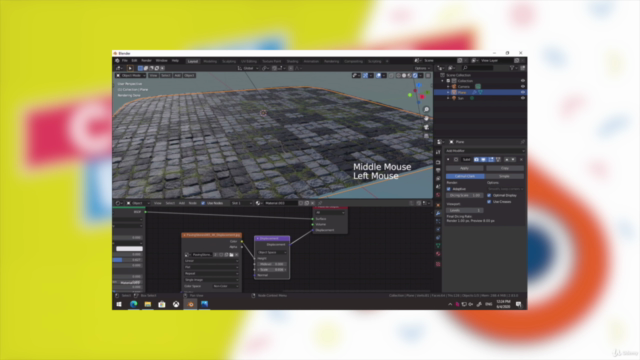Collapse the Collection tree in outliner
Viewport: 640px width, 360px height.
point(443,81)
